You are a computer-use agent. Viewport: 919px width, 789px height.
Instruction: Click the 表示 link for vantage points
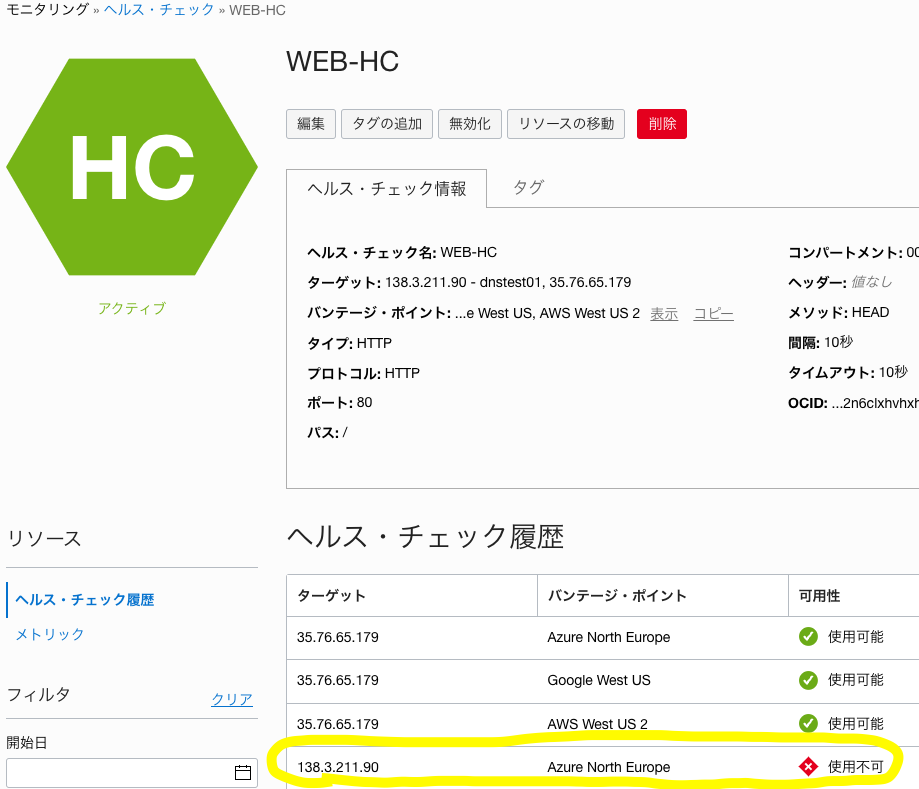pyautogui.click(x=664, y=314)
